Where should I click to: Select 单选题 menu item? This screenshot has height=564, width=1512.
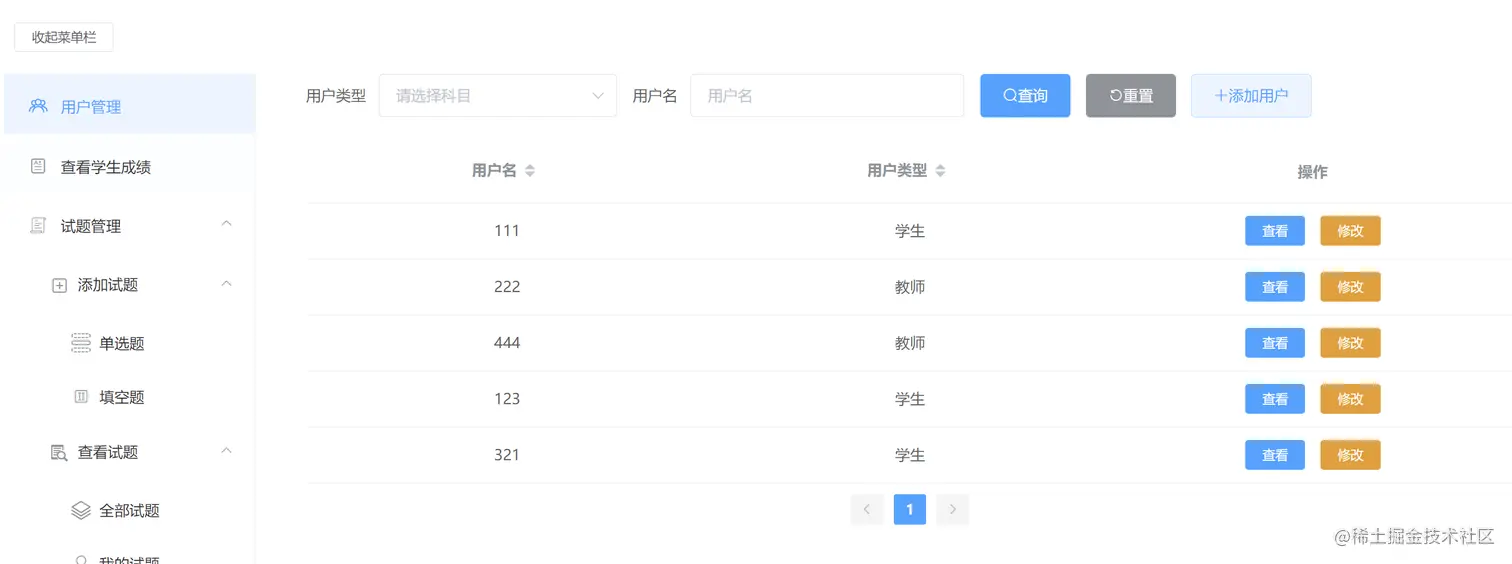point(130,343)
